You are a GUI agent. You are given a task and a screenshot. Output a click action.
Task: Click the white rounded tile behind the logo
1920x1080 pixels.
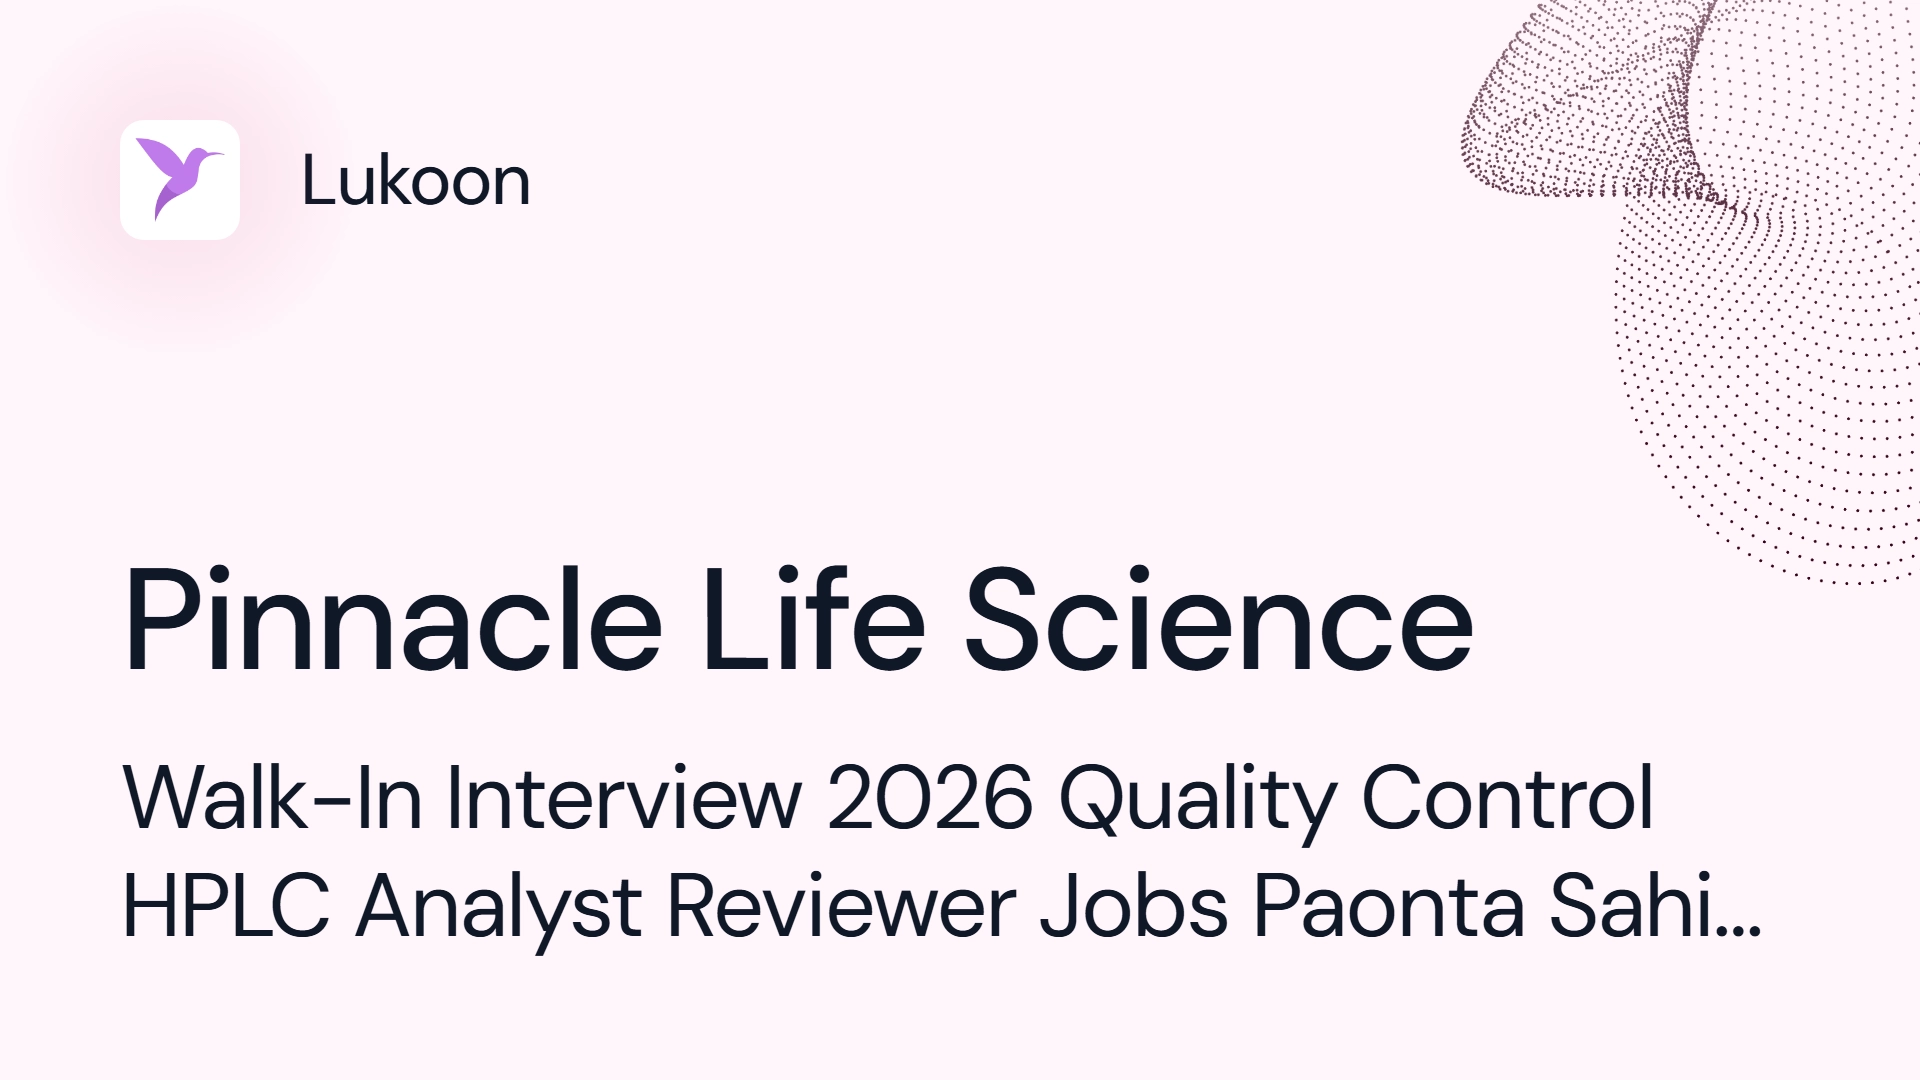[180, 180]
